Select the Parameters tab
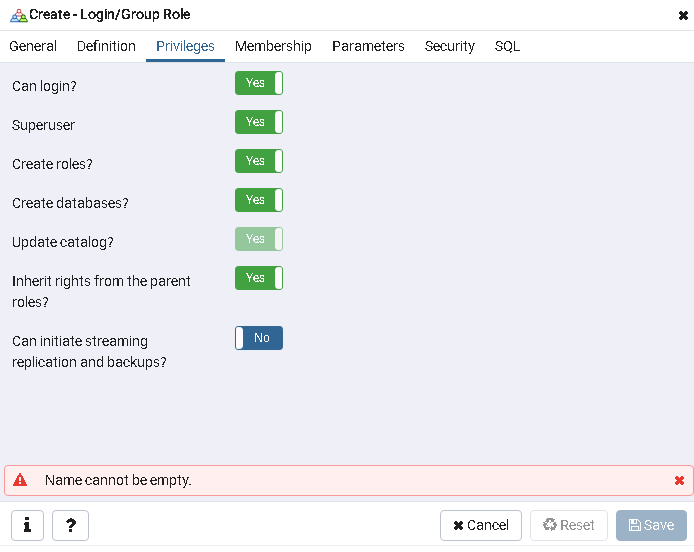This screenshot has width=694, height=552. 368,46
